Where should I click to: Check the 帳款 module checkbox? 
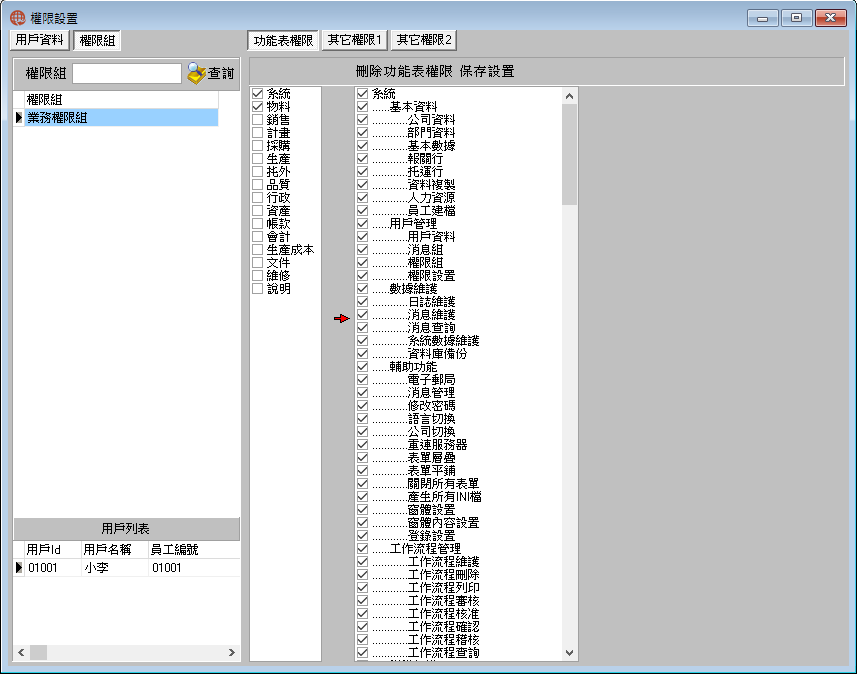click(257, 224)
